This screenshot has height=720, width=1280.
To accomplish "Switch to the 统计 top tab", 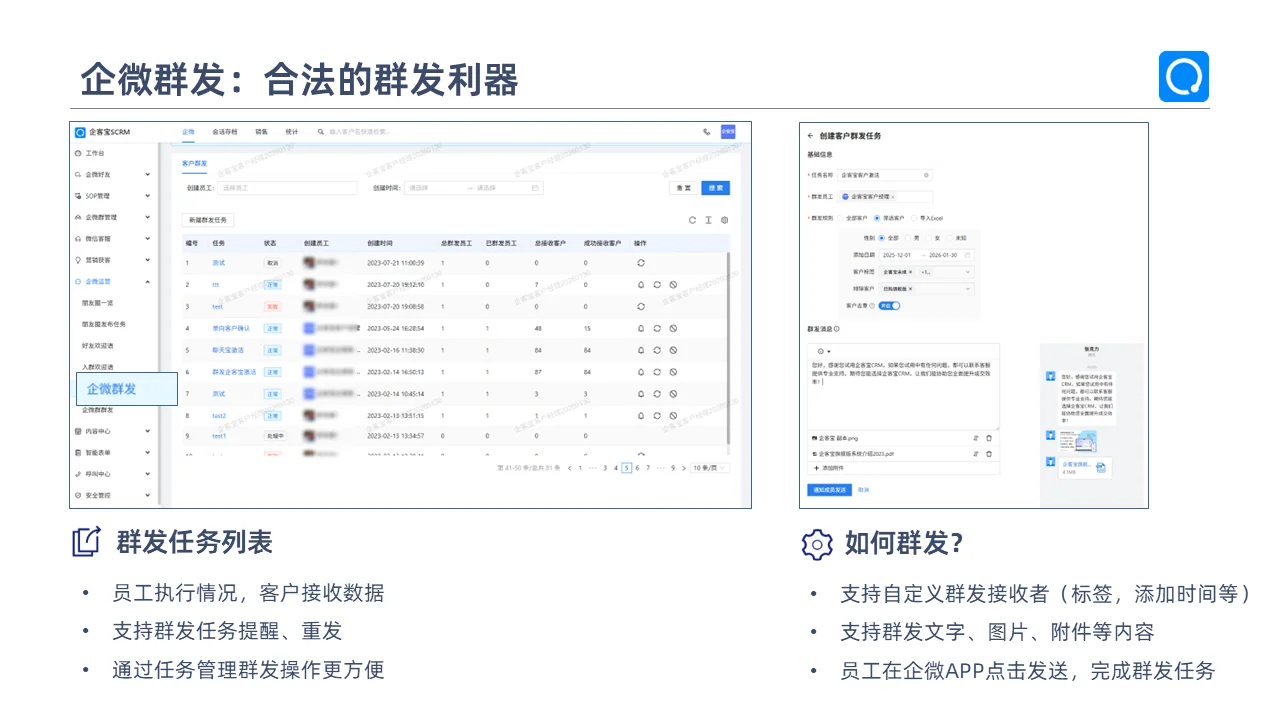I will (x=292, y=132).
